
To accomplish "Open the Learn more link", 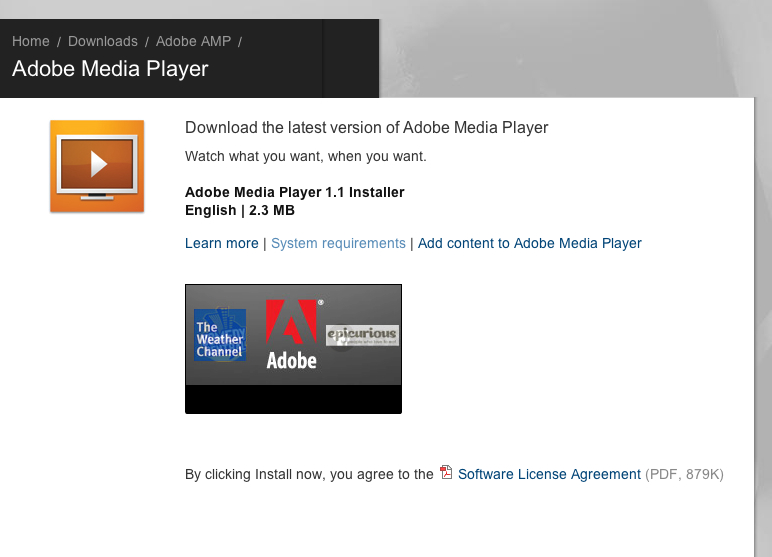I will (x=222, y=243).
